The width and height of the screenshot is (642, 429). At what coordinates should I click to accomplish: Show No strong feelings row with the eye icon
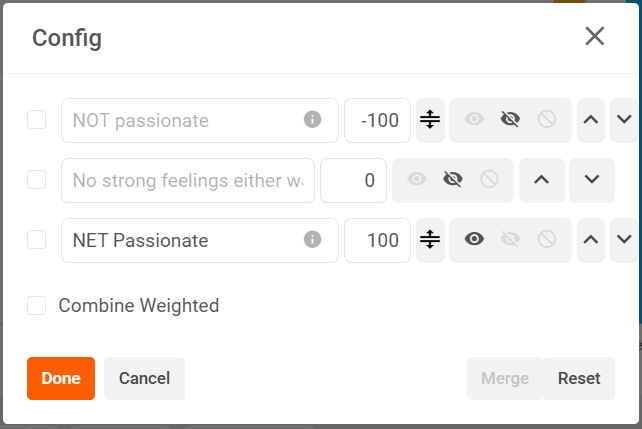click(x=417, y=179)
